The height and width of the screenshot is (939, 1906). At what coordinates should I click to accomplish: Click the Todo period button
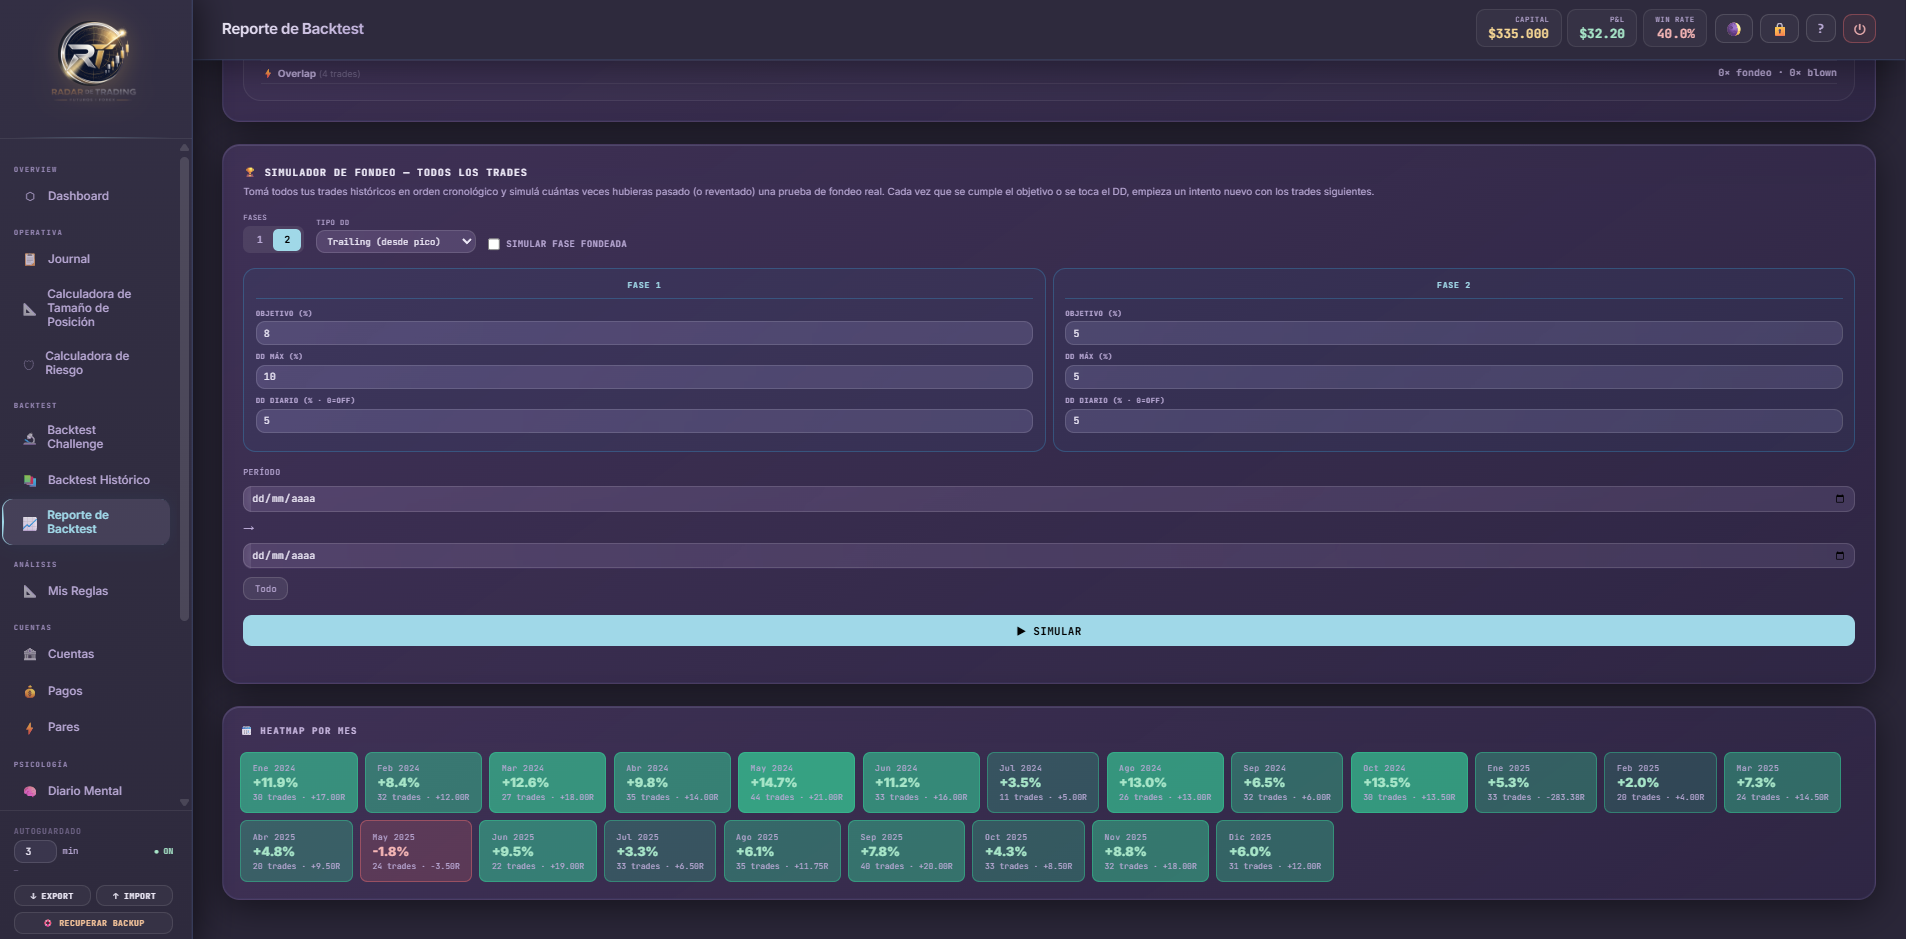pos(265,589)
